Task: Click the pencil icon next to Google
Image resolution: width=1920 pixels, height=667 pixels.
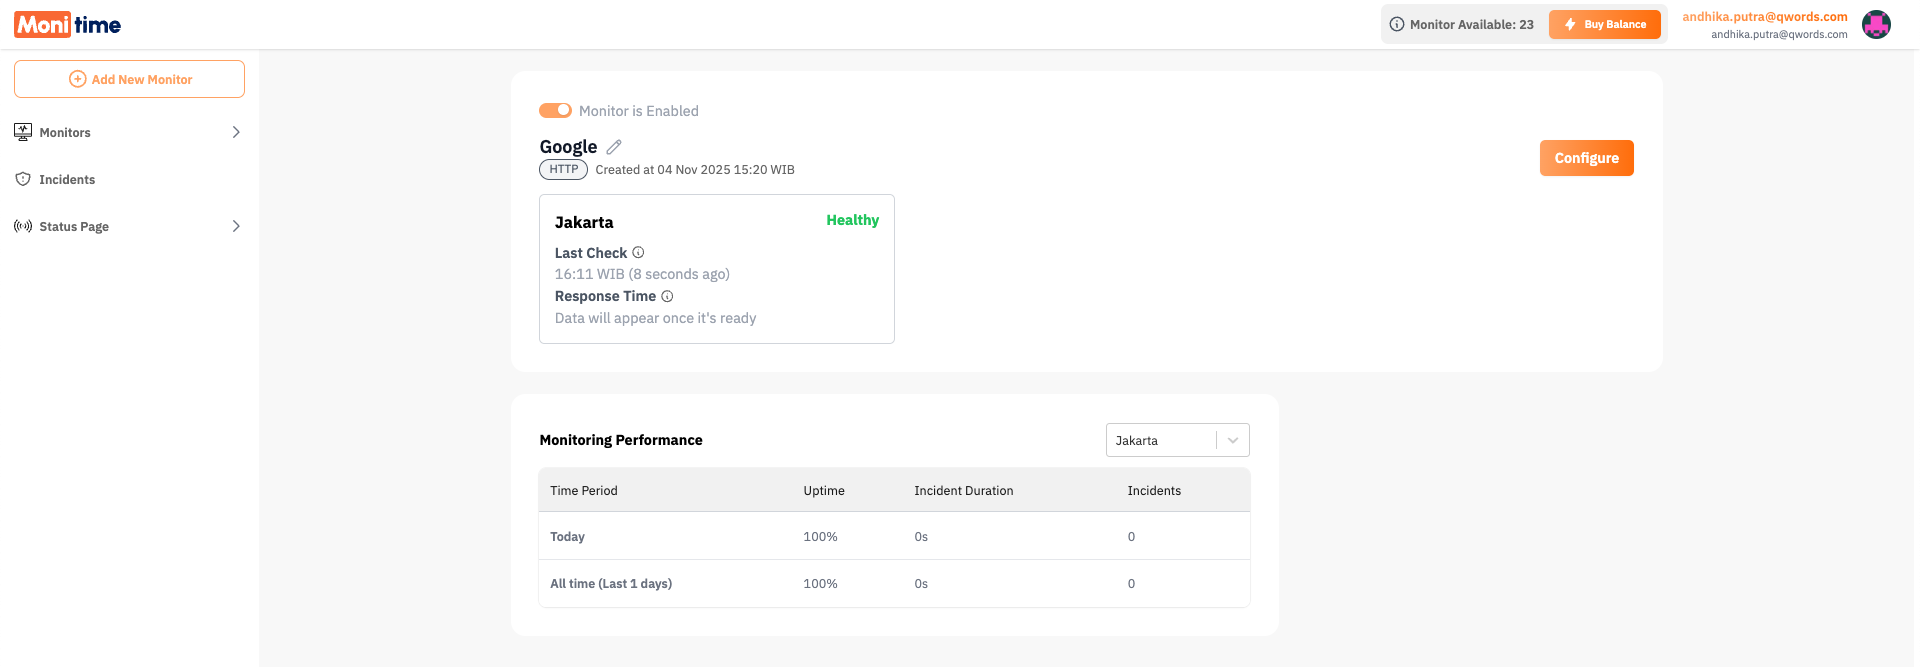Action: [x=614, y=147]
